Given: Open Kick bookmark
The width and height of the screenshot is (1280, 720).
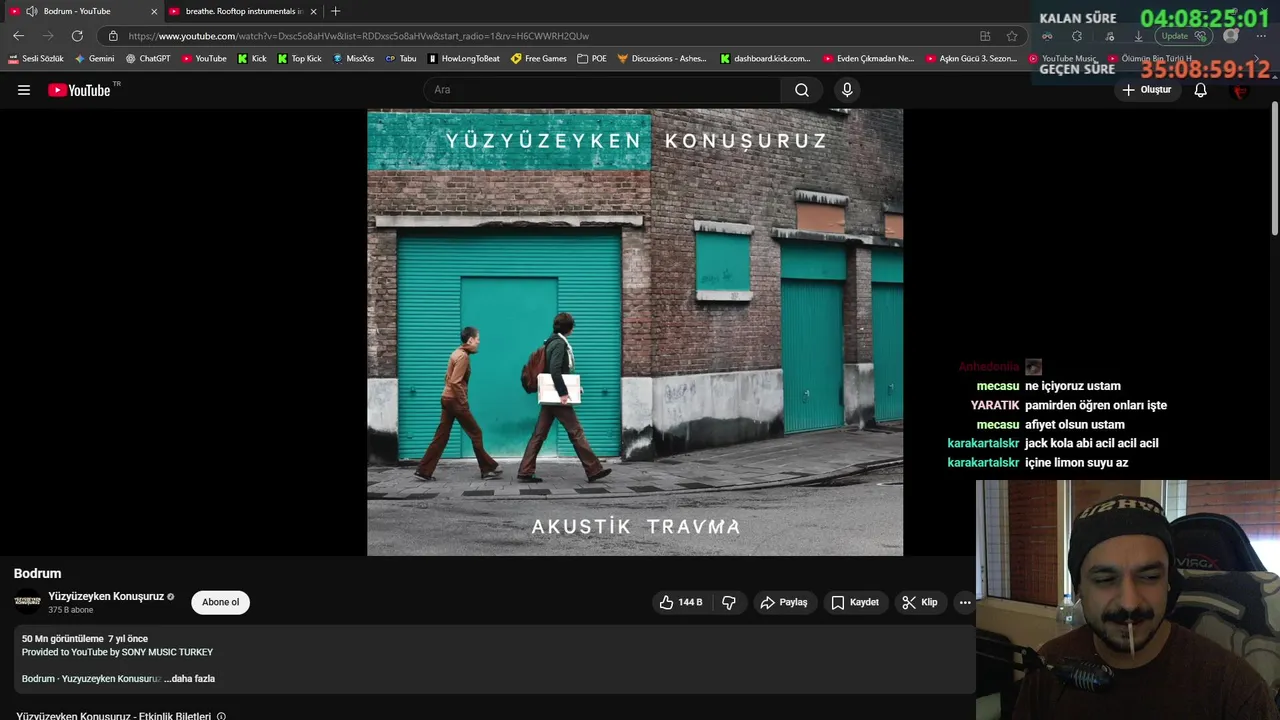Looking at the screenshot, I should tap(252, 59).
